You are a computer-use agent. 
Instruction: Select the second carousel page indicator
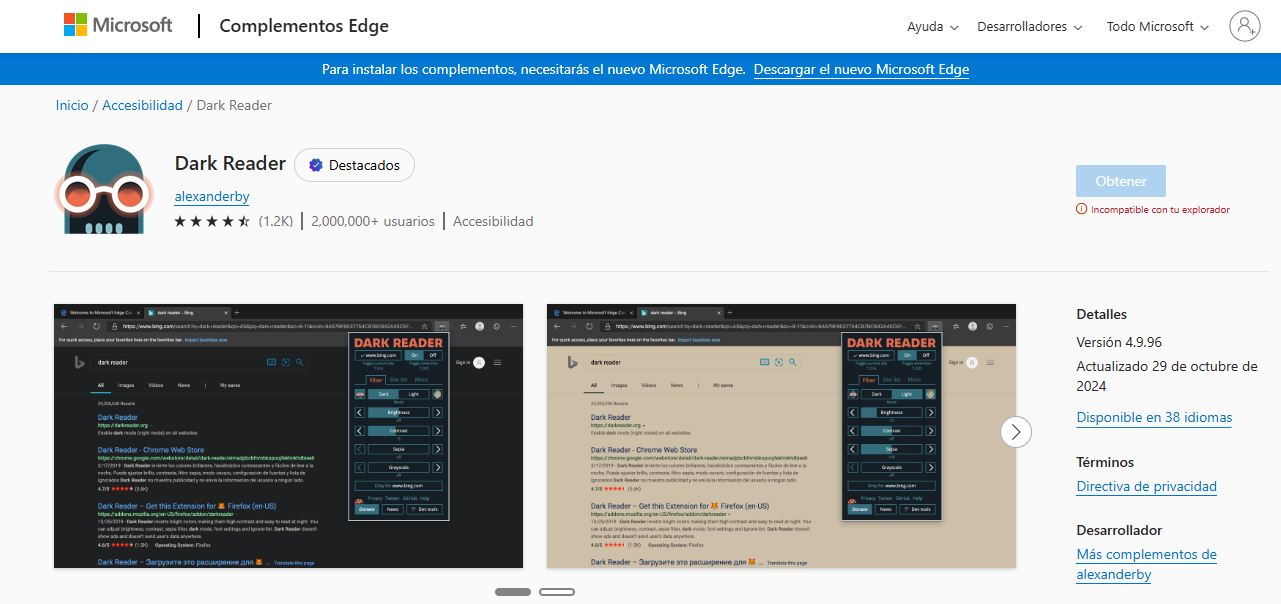557,592
